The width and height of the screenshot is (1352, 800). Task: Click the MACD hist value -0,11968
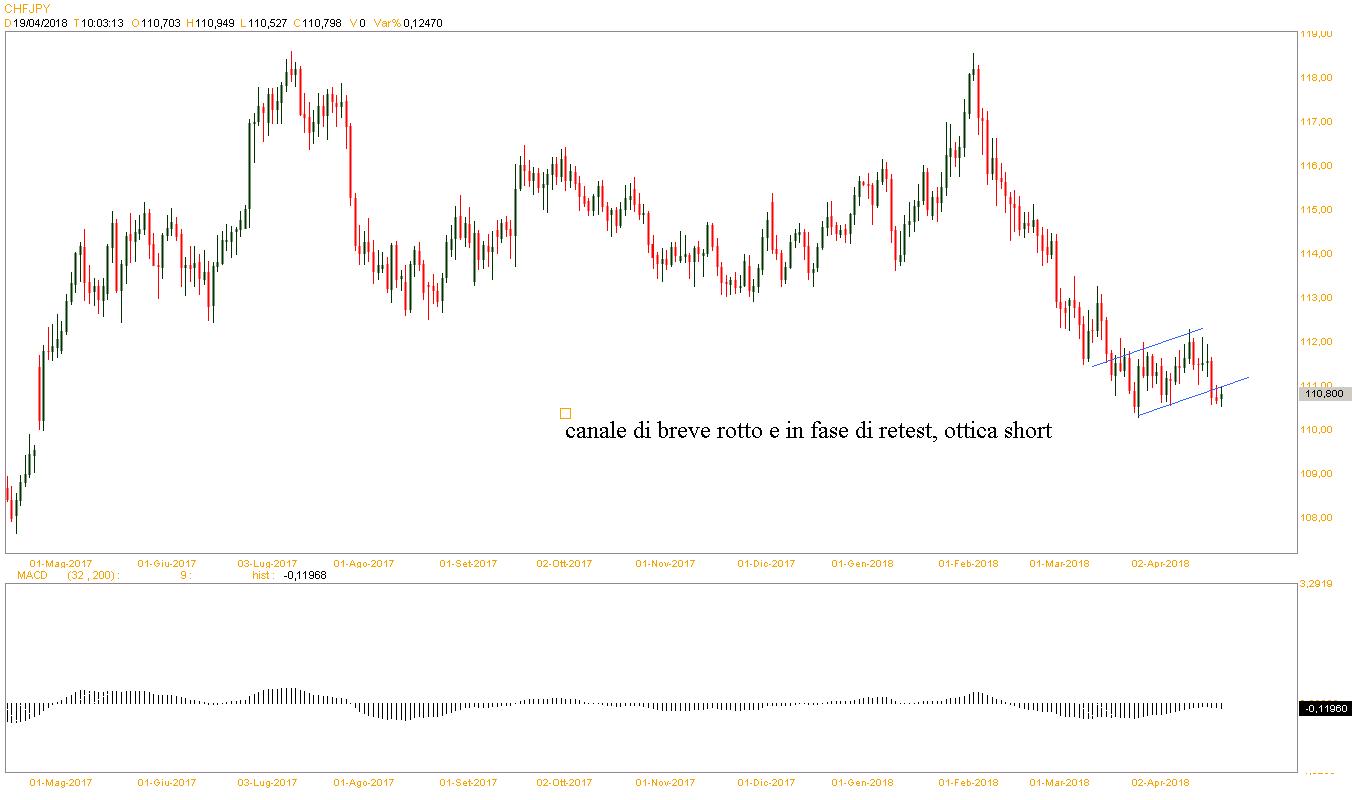tap(305, 576)
